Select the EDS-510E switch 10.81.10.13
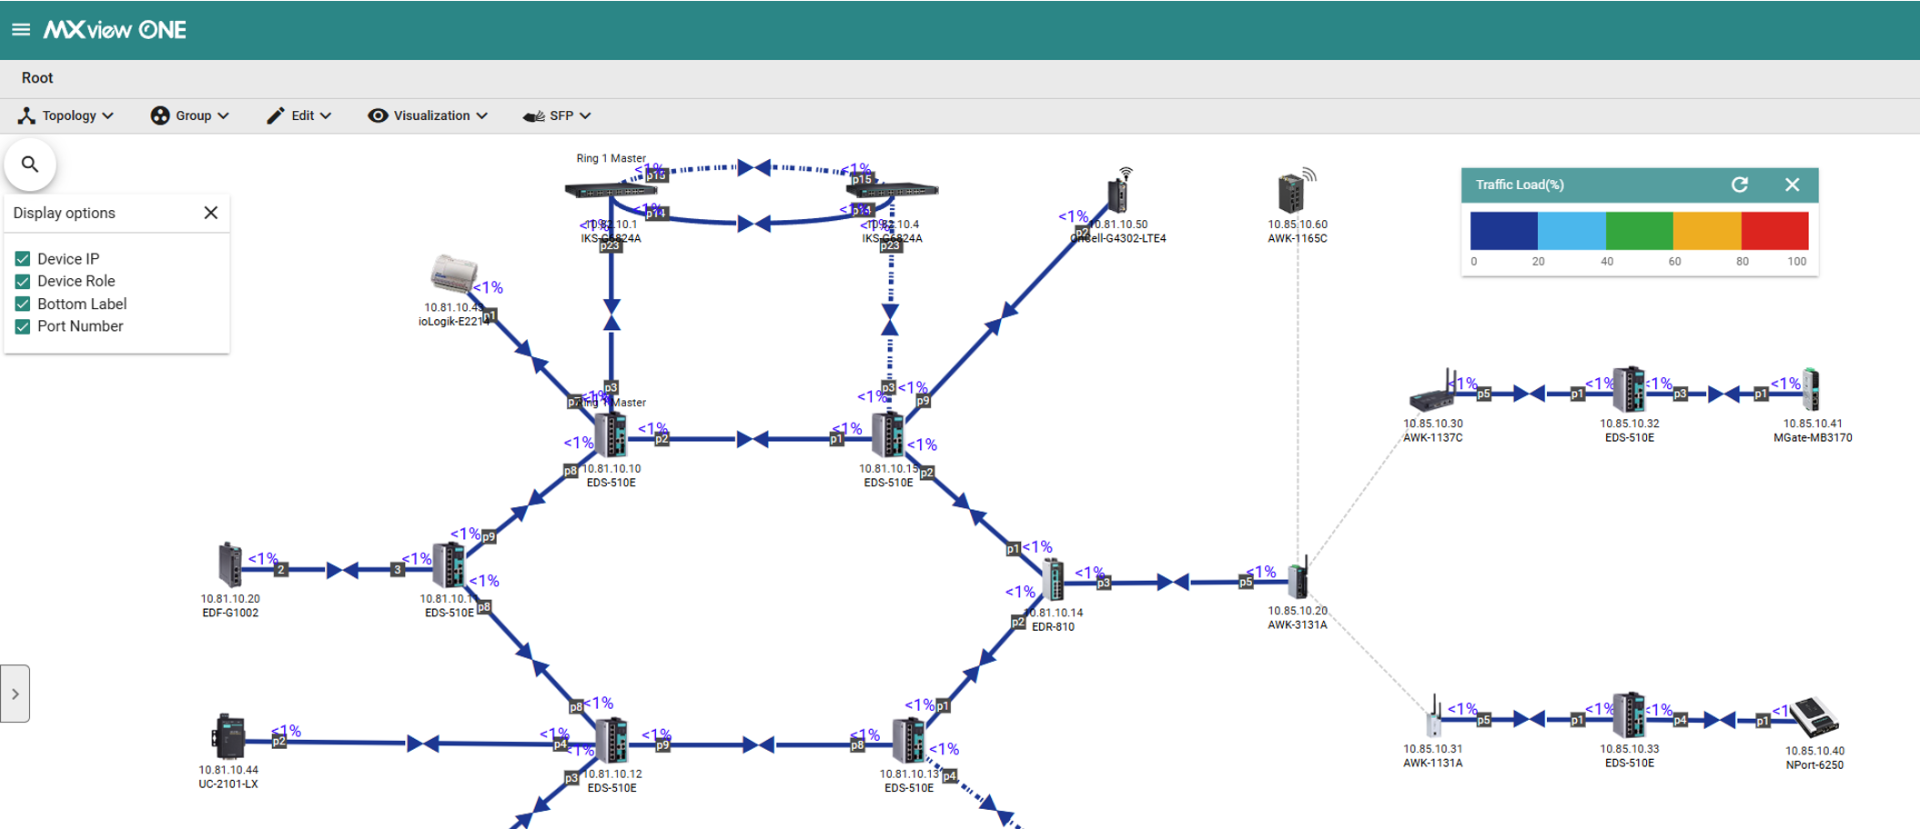Screen dimensions: 1920x829 (908, 741)
